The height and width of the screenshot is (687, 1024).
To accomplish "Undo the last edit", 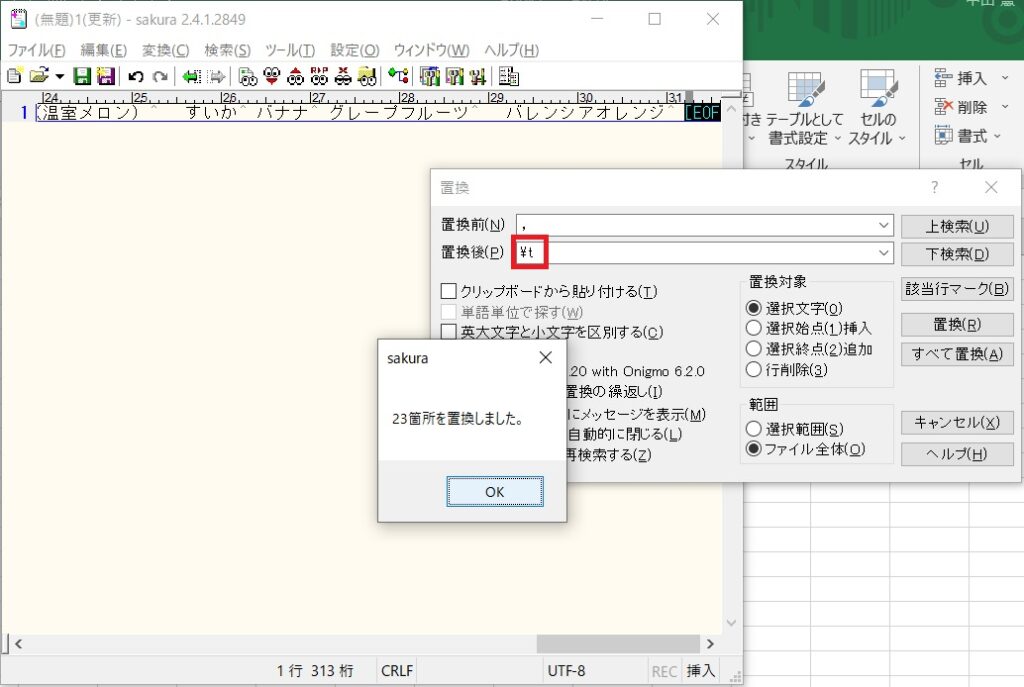I will pos(135,76).
